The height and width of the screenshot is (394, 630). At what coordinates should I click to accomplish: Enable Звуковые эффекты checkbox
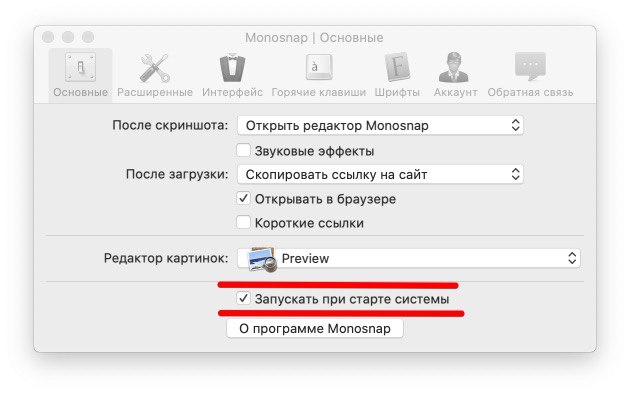243,151
